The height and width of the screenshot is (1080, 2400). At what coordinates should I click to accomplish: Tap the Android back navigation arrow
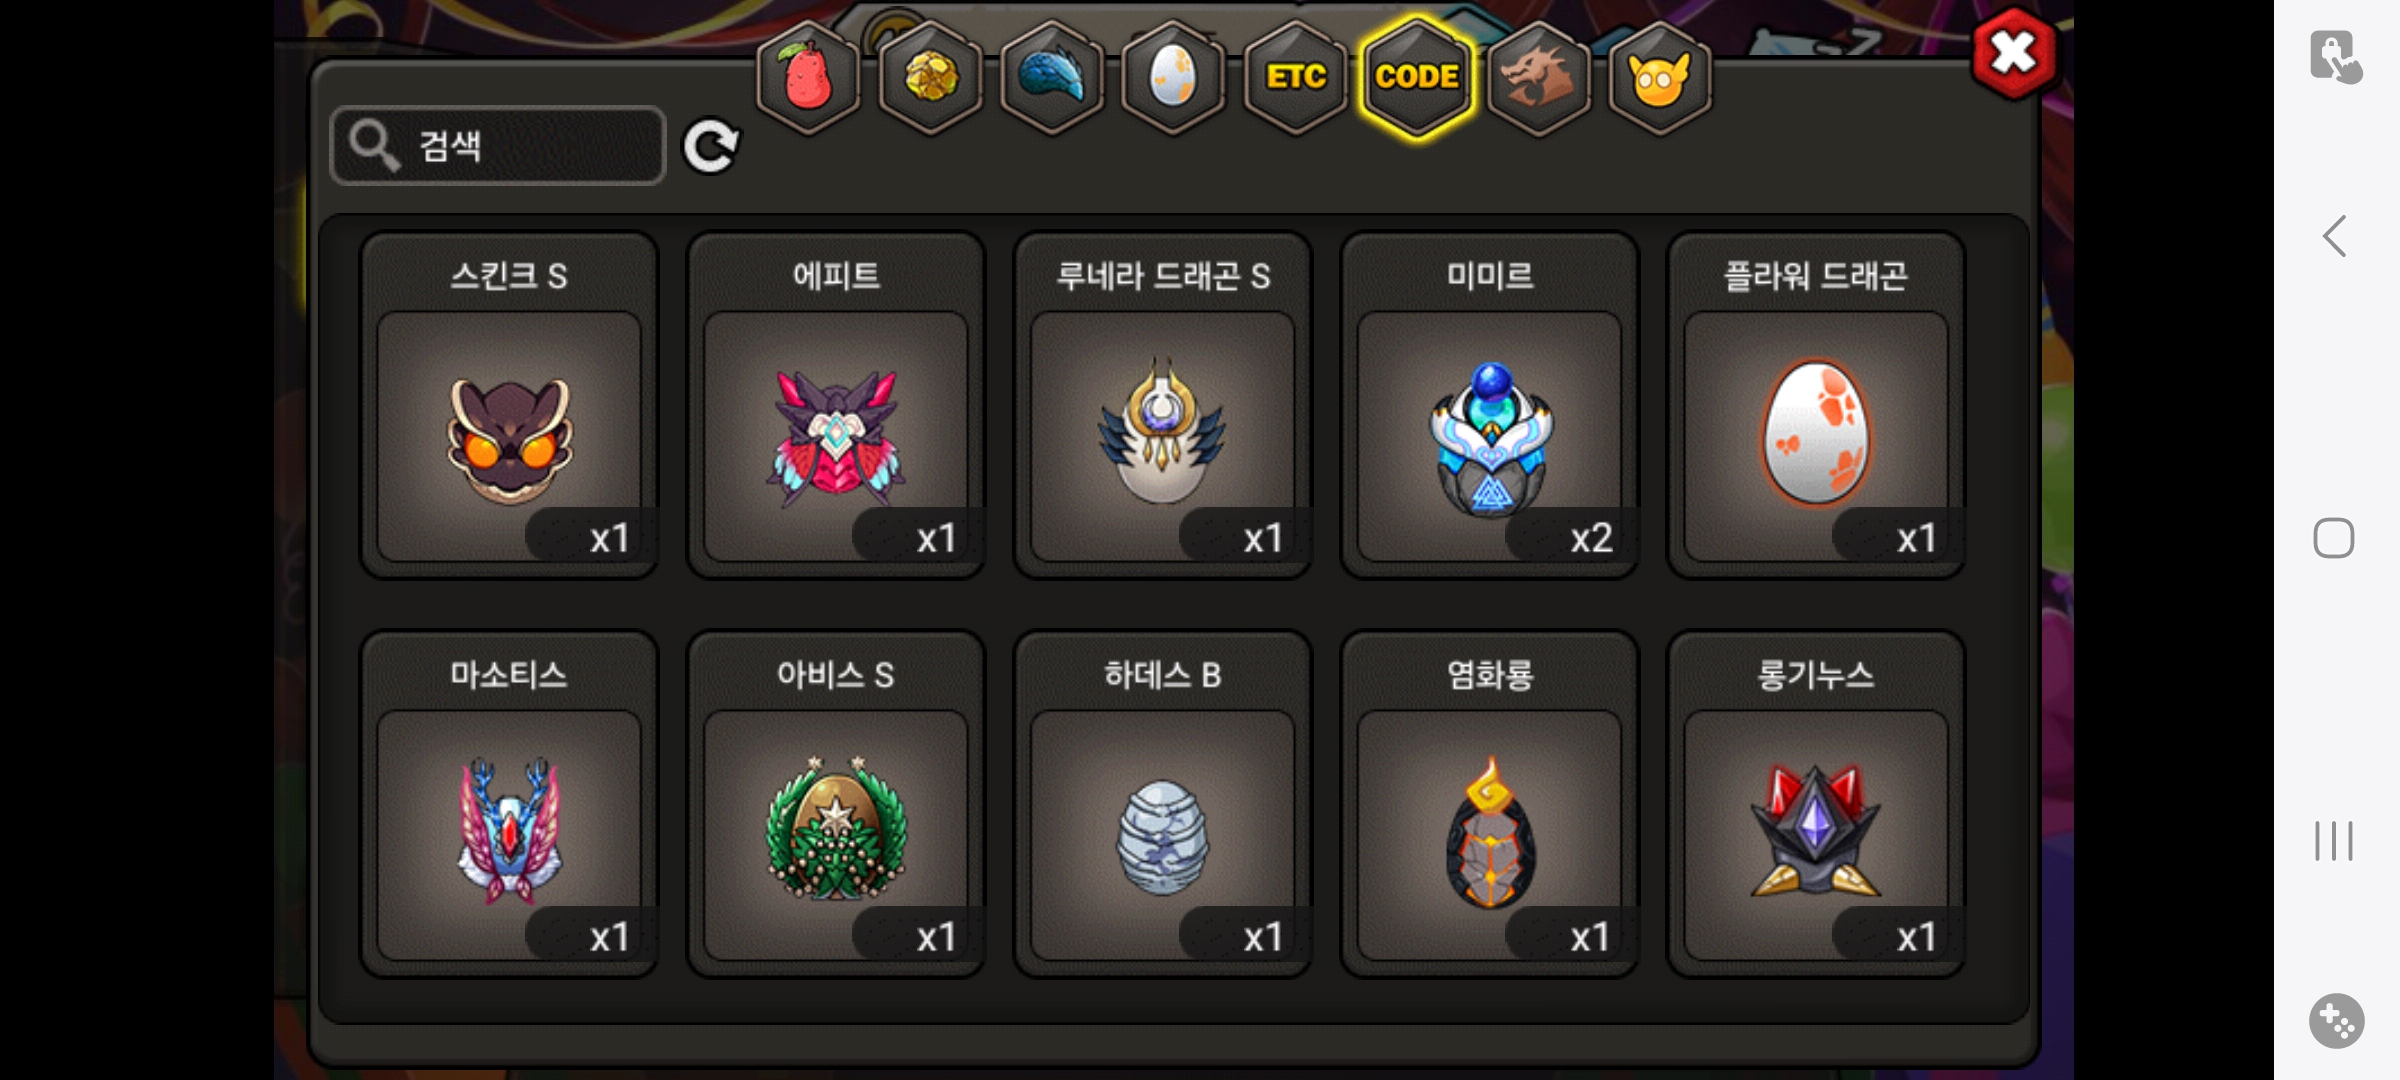coord(2334,237)
